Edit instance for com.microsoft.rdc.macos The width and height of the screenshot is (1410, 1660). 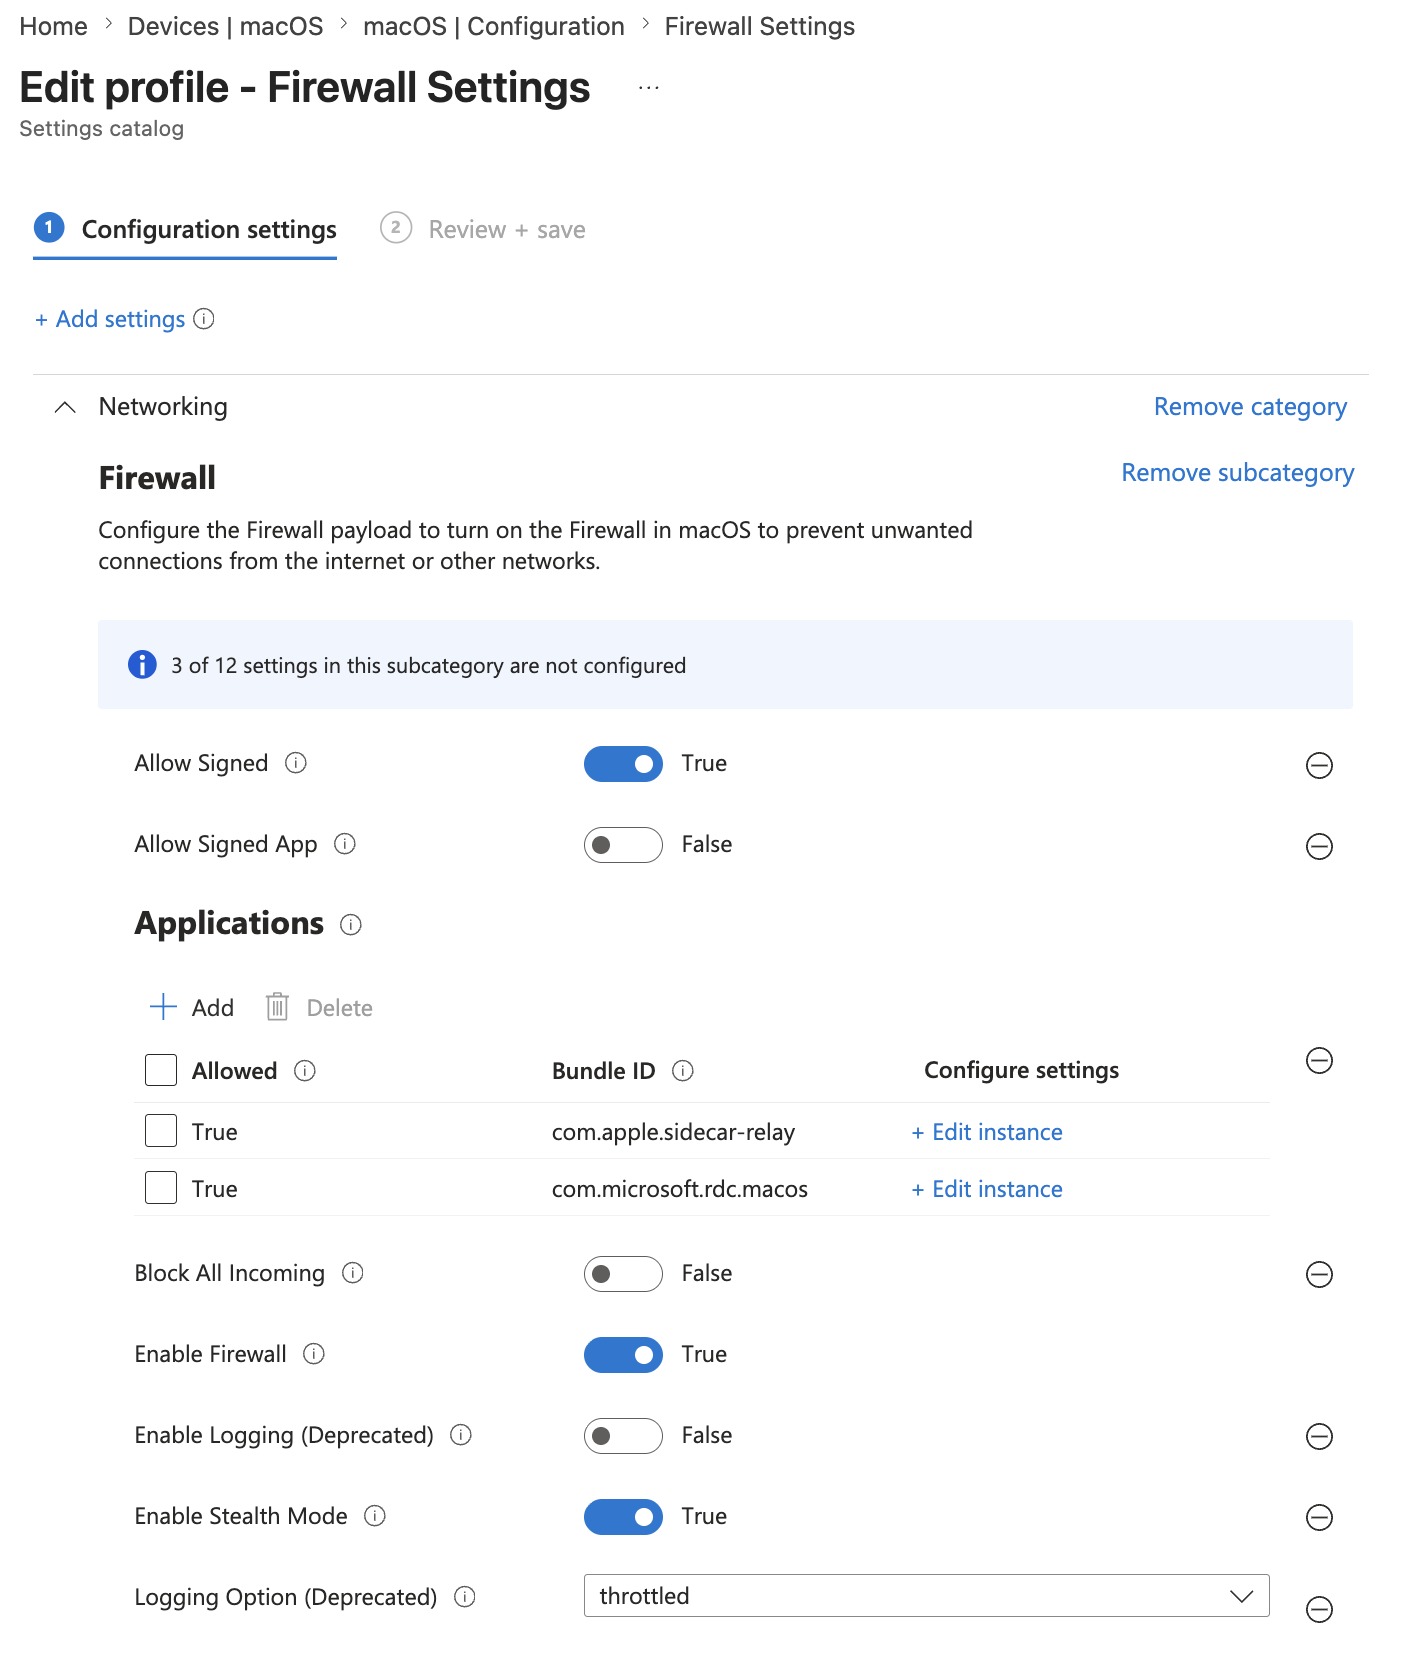pyautogui.click(x=987, y=1189)
